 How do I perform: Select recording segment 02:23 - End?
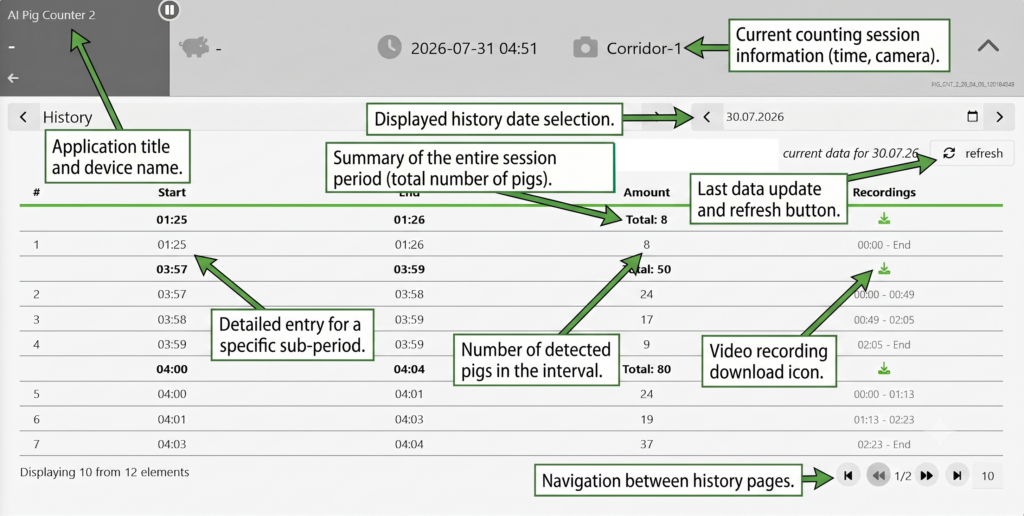click(884, 444)
